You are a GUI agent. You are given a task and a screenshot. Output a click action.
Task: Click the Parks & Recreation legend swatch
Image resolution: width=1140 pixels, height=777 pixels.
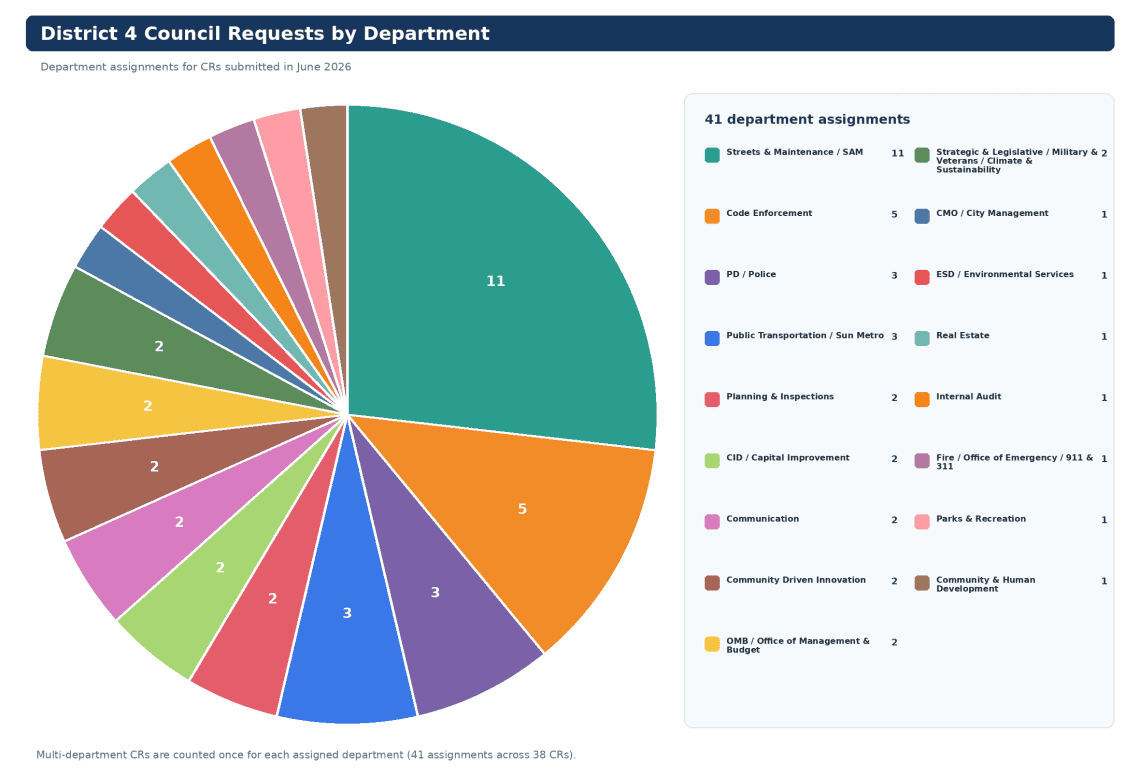[x=922, y=521]
